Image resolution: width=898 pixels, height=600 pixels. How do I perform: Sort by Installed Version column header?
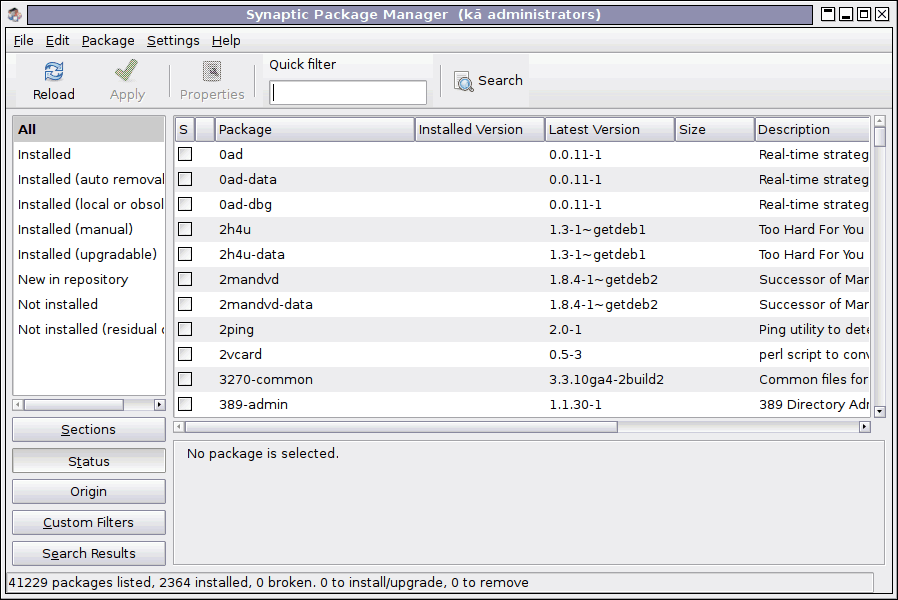point(479,129)
